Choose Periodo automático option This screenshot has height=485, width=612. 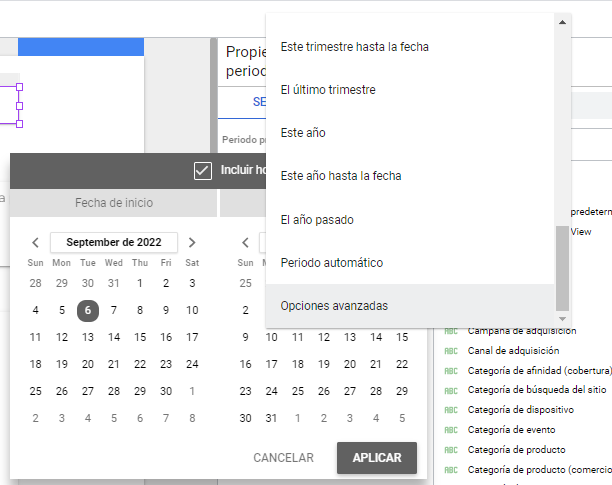click(x=332, y=262)
